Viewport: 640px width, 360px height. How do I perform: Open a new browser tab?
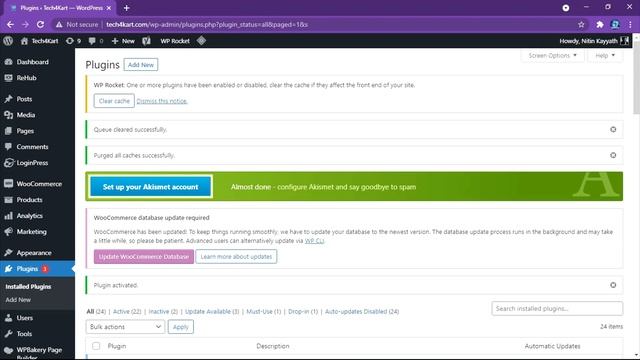[x=127, y=8]
